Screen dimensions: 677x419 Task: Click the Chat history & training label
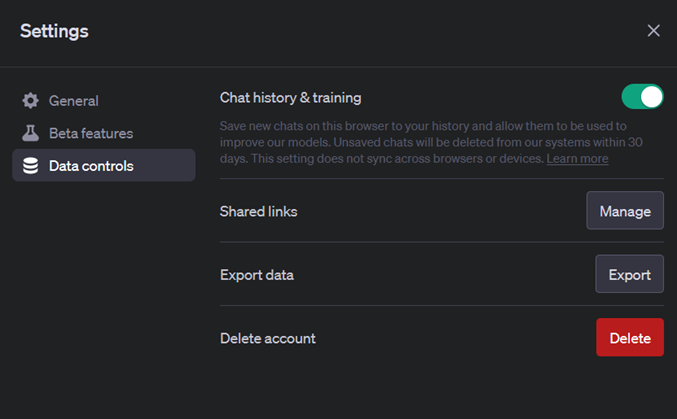click(x=290, y=98)
